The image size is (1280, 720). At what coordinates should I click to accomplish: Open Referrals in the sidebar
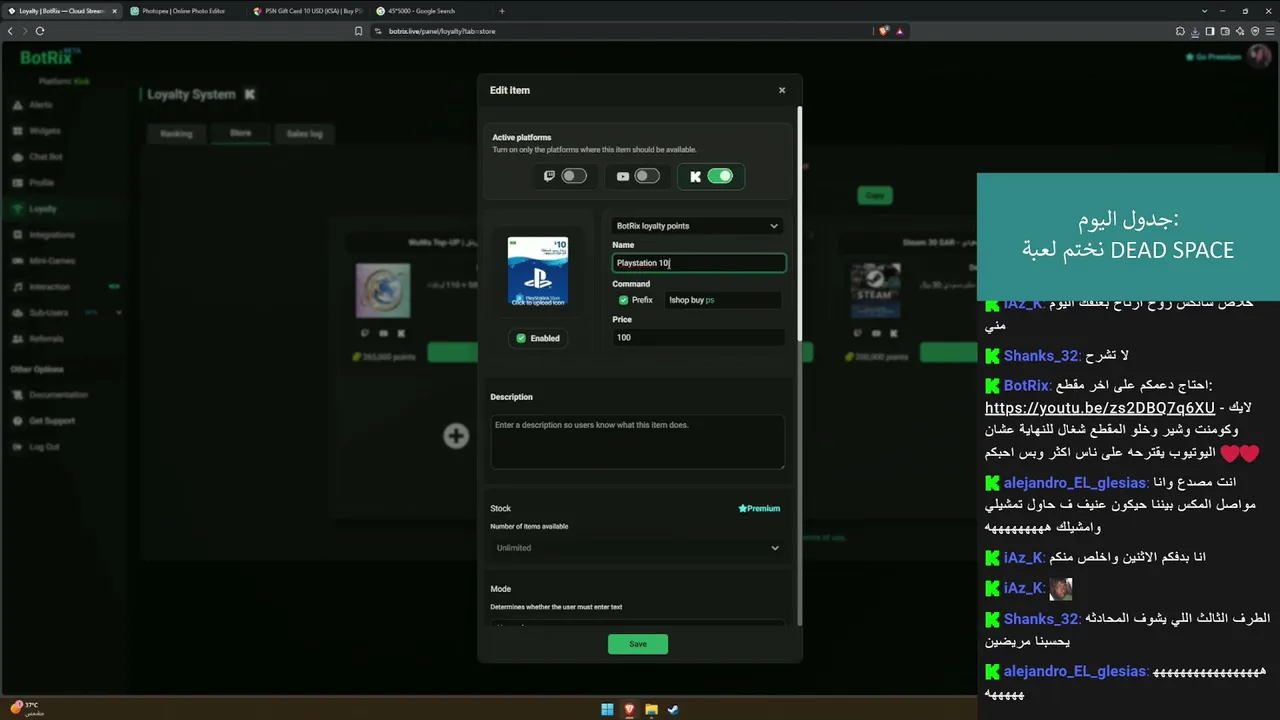tap(46, 339)
